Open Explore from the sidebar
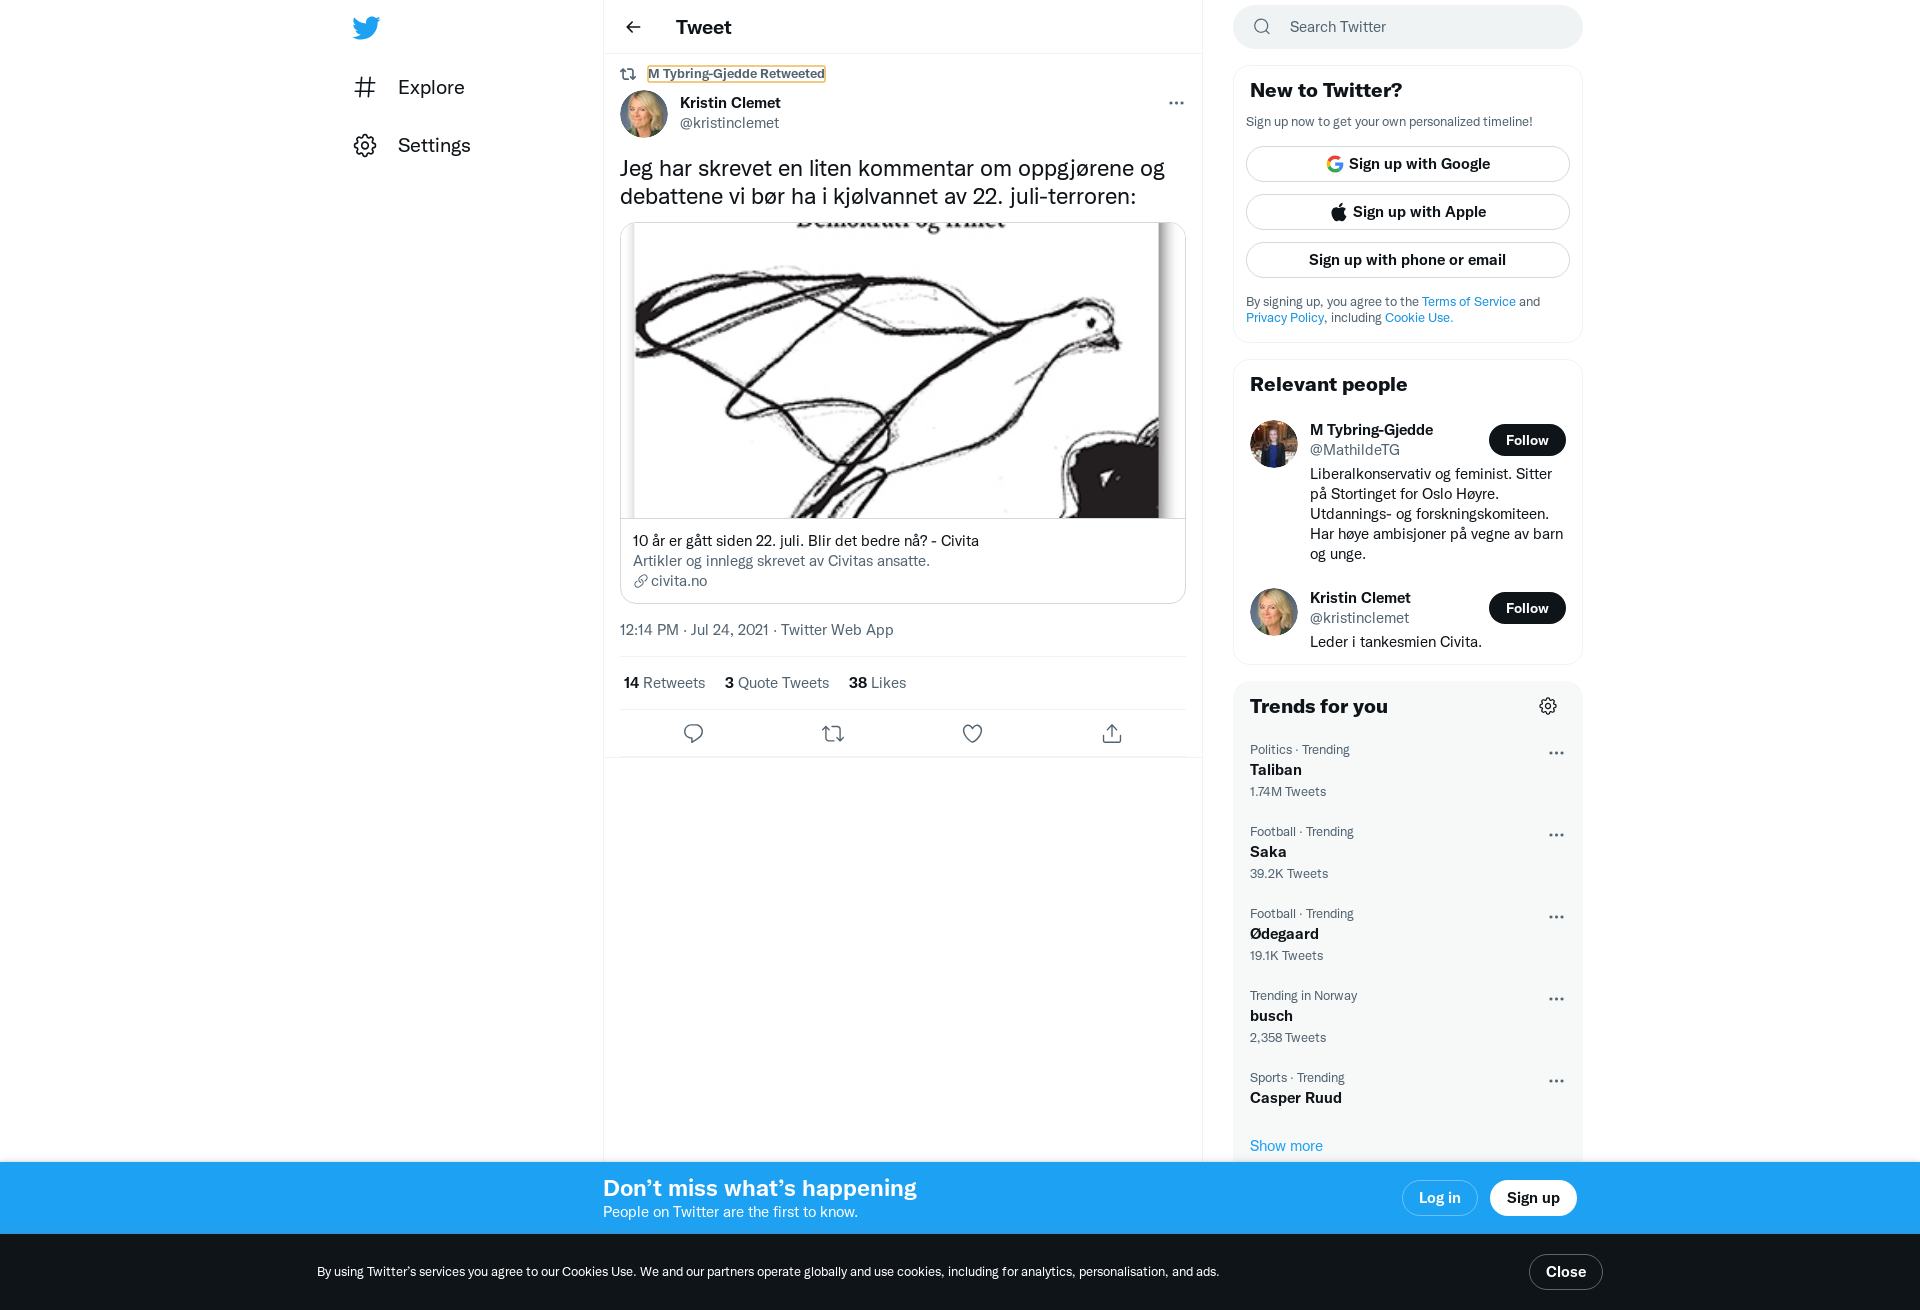1920x1310 pixels. 409,88
